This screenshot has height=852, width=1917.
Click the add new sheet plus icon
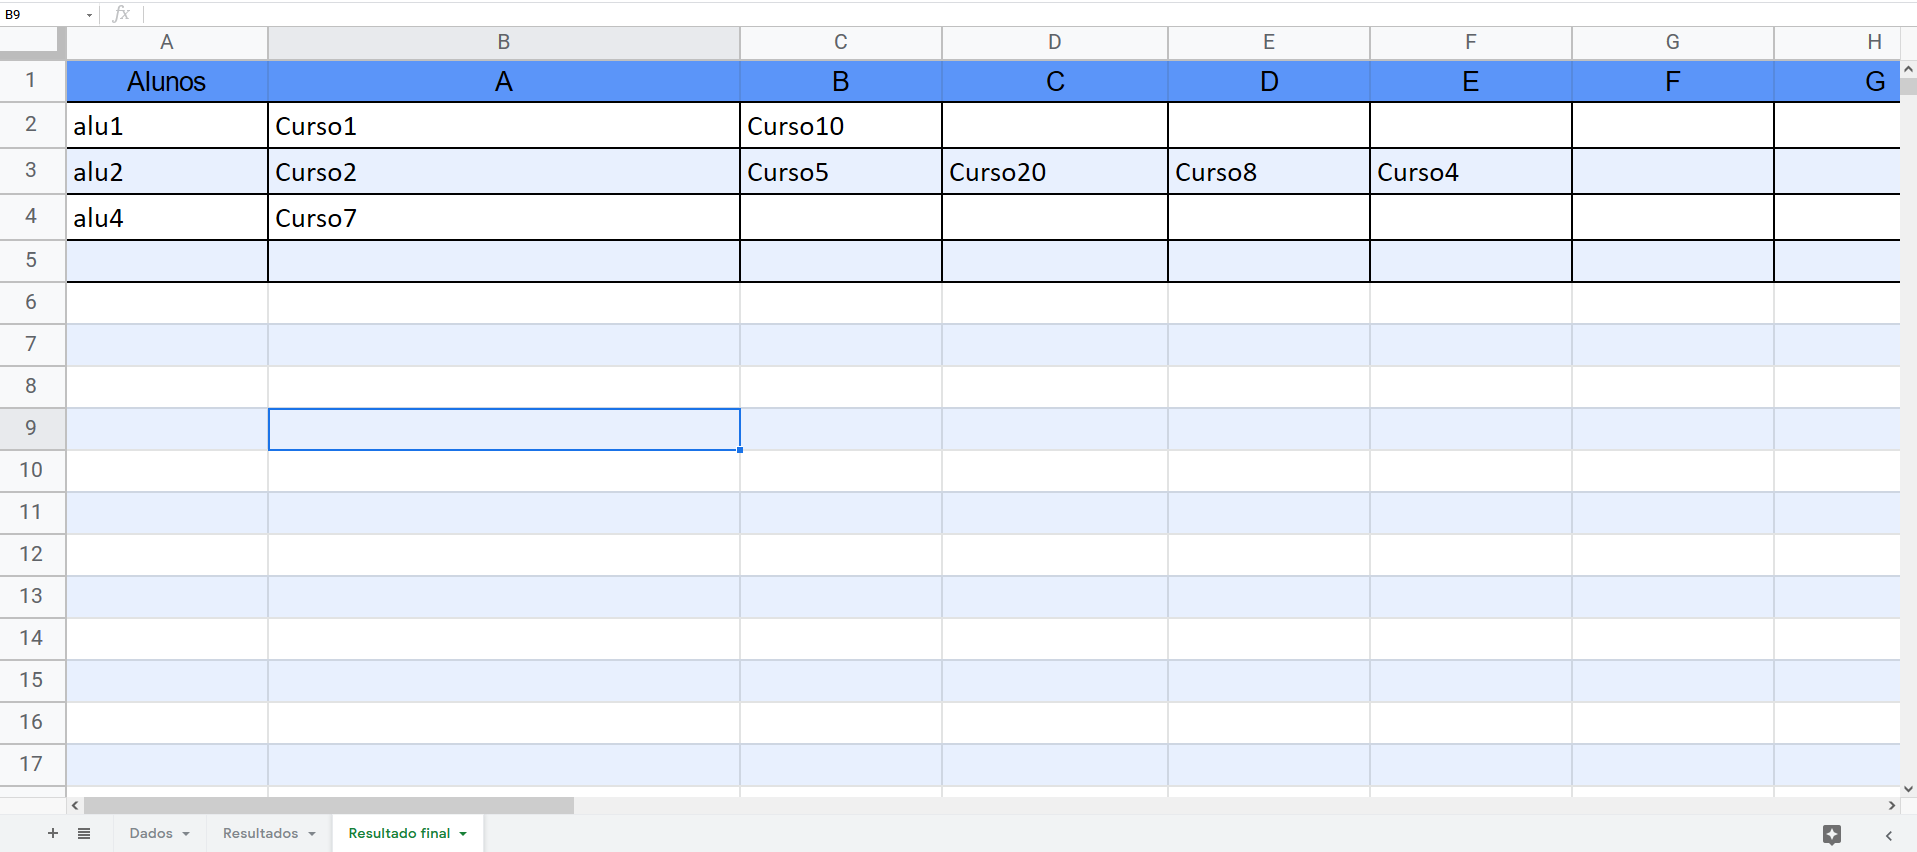[x=53, y=833]
